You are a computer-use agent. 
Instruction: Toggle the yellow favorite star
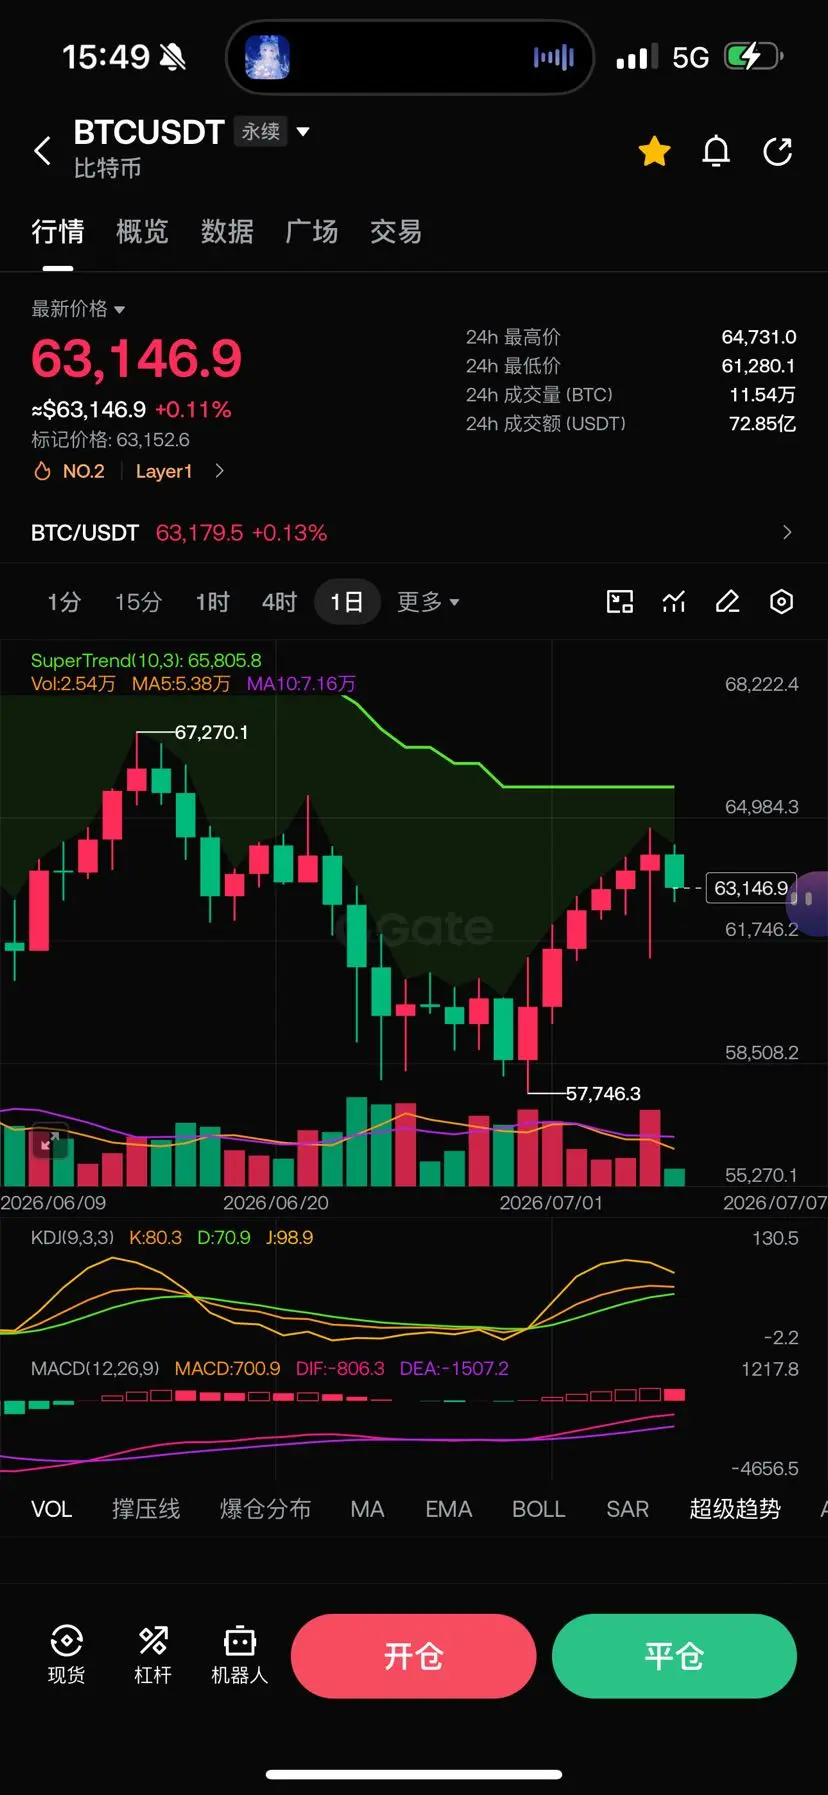click(x=655, y=151)
